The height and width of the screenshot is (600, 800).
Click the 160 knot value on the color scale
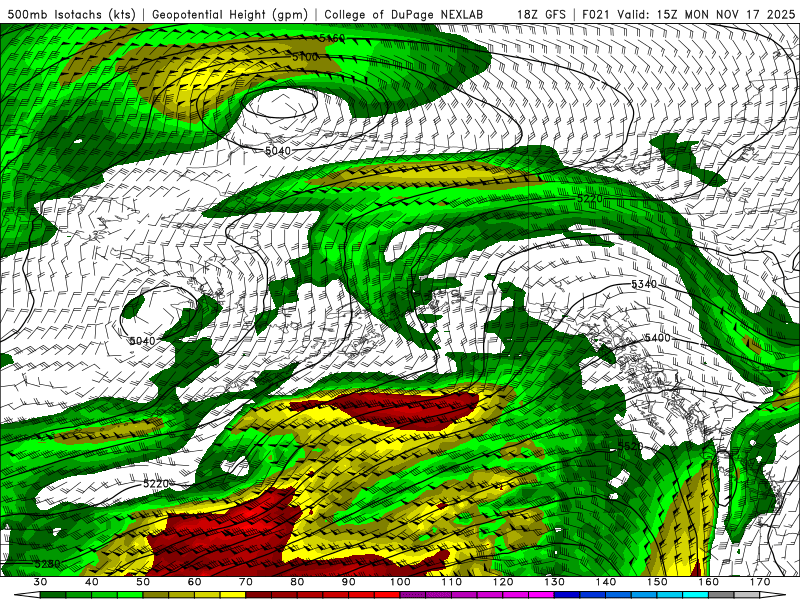(709, 582)
